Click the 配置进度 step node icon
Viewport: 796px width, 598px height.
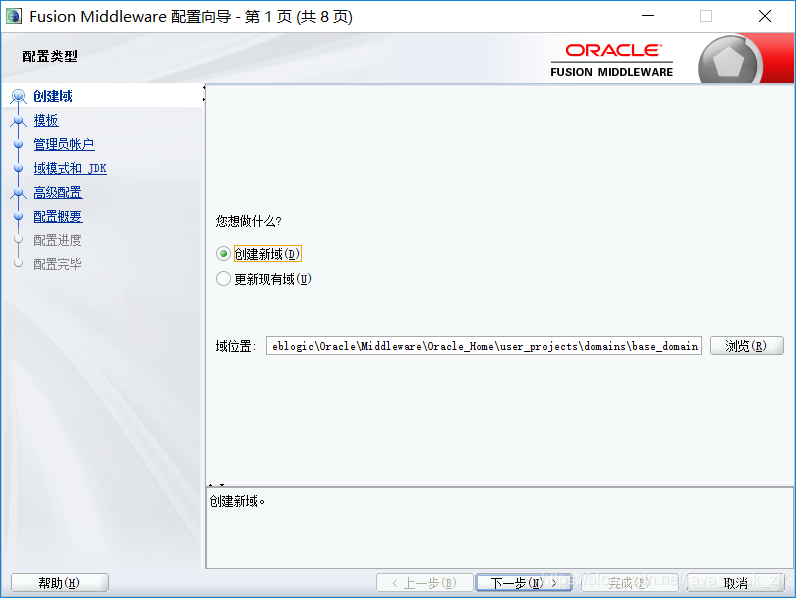(19, 239)
